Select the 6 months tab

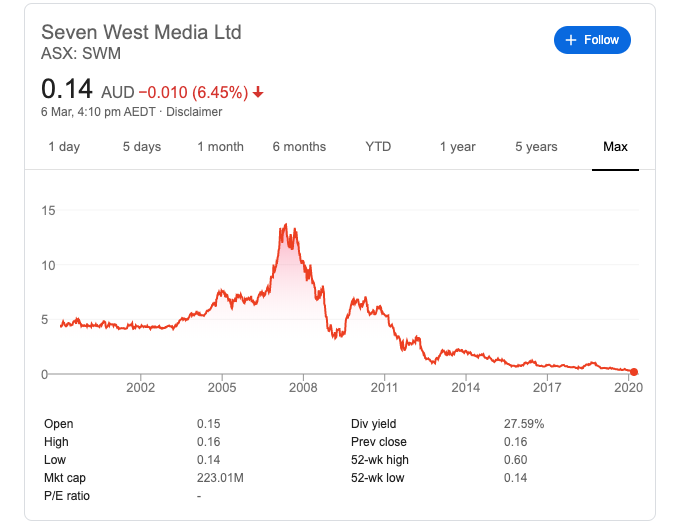click(299, 147)
